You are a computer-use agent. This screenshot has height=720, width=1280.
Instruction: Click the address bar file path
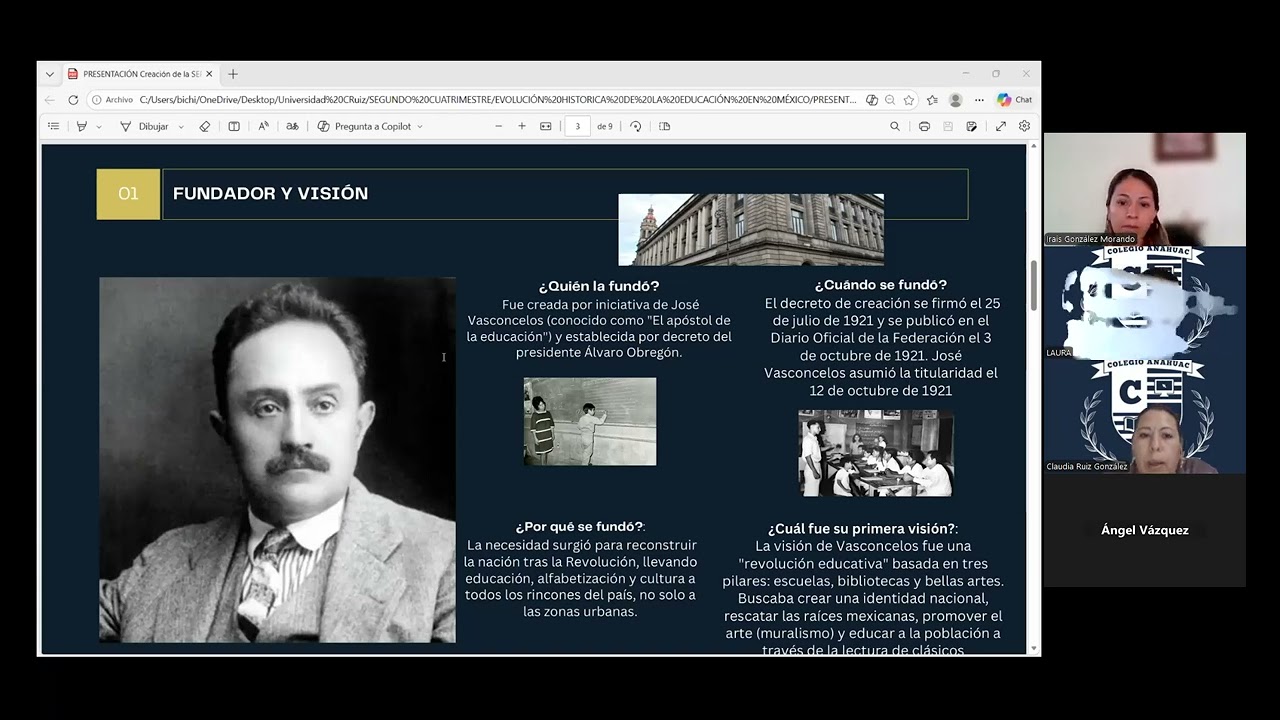click(x=497, y=100)
